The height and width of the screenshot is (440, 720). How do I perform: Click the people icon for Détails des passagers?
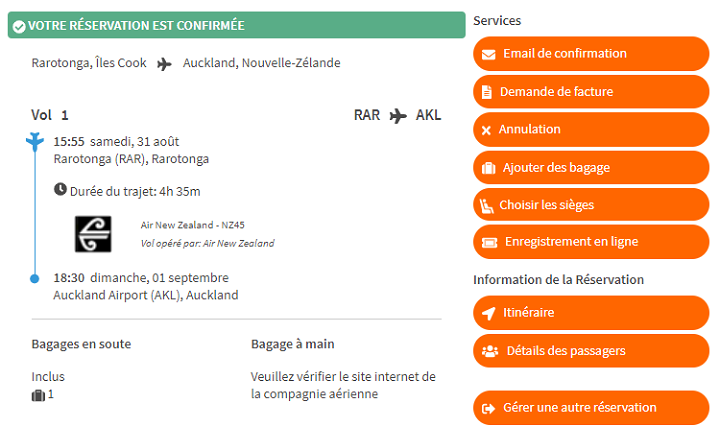point(490,351)
